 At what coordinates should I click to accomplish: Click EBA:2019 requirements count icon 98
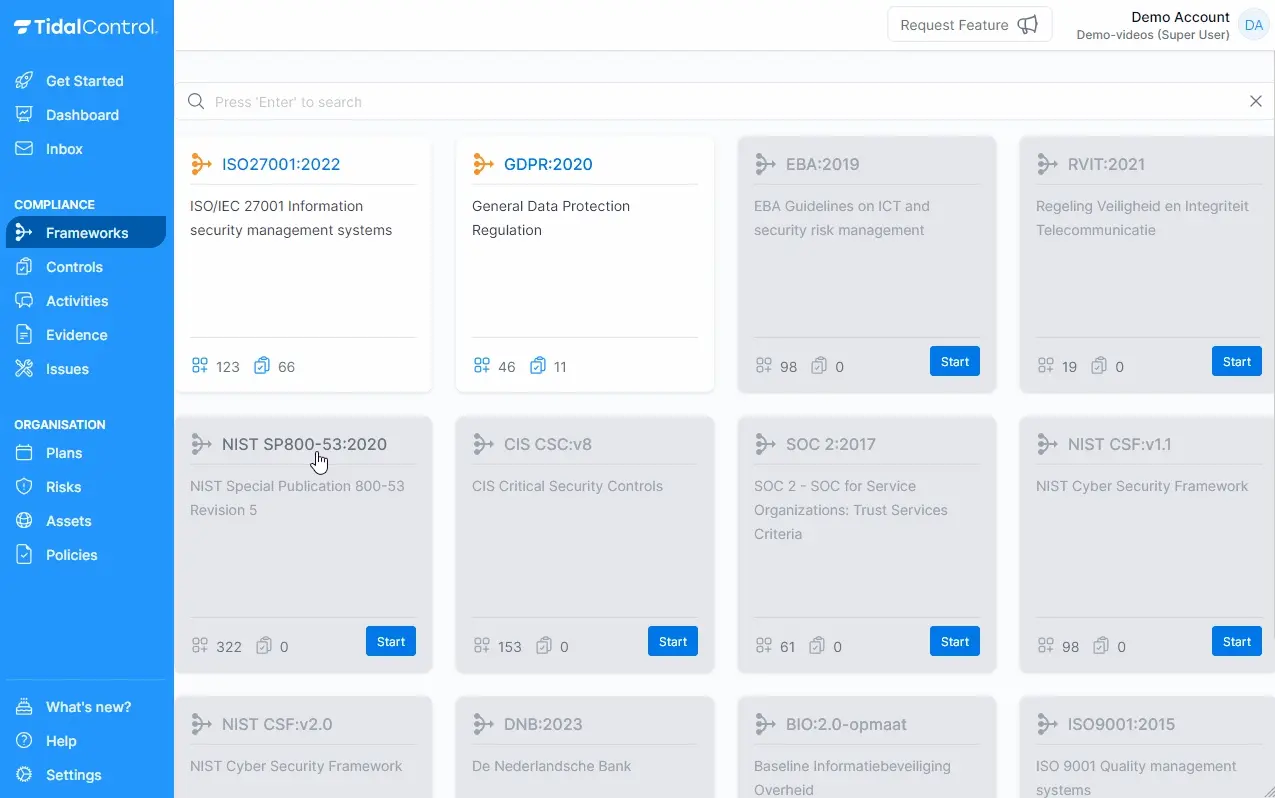tap(763, 366)
